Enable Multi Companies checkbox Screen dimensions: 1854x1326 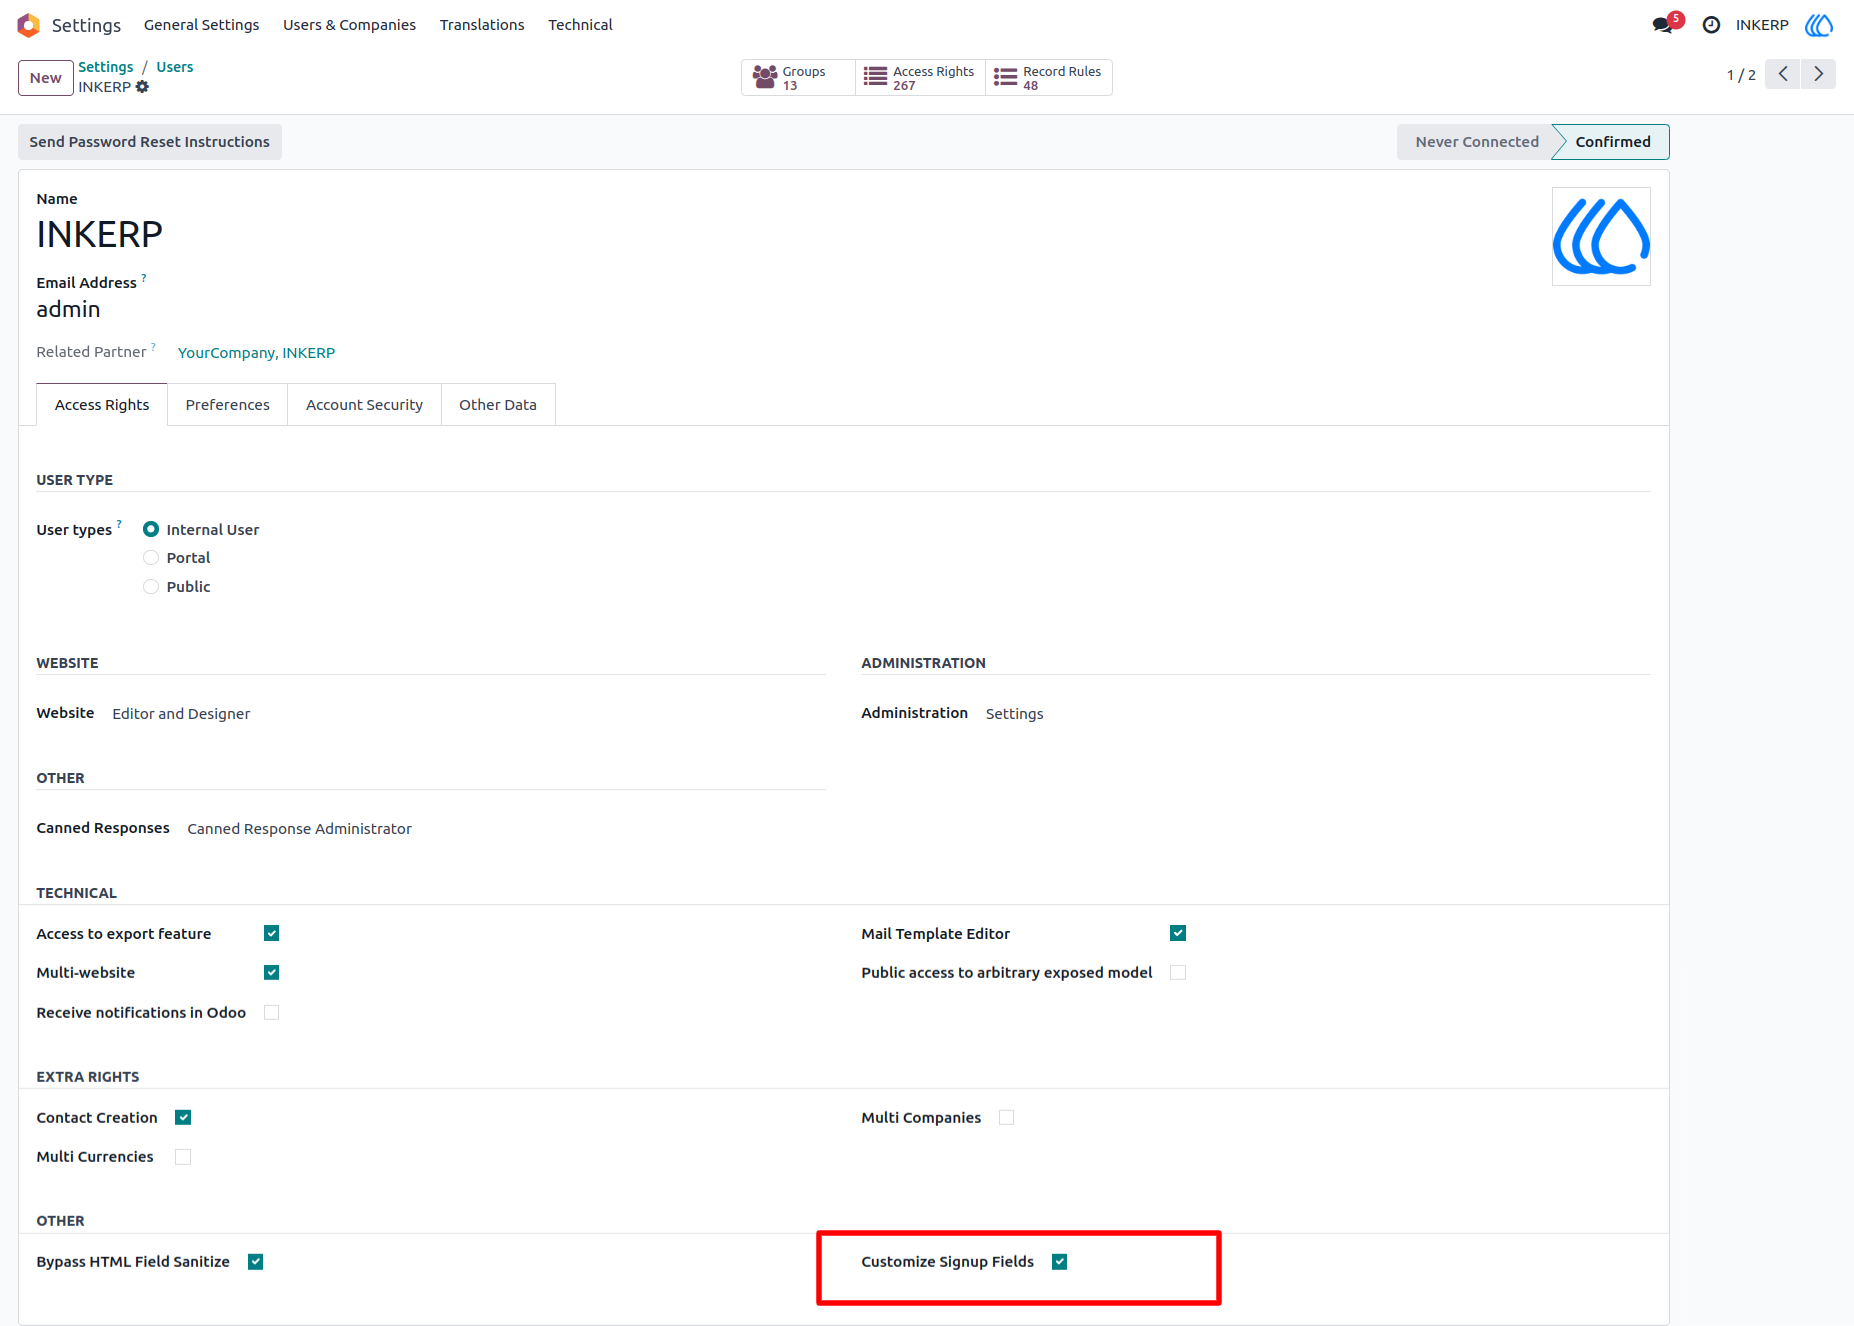click(1007, 1117)
